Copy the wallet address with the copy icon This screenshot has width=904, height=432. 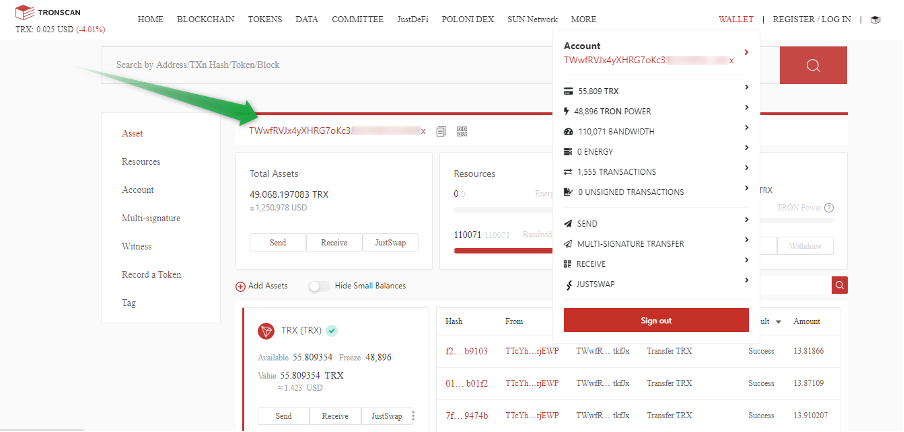click(441, 131)
